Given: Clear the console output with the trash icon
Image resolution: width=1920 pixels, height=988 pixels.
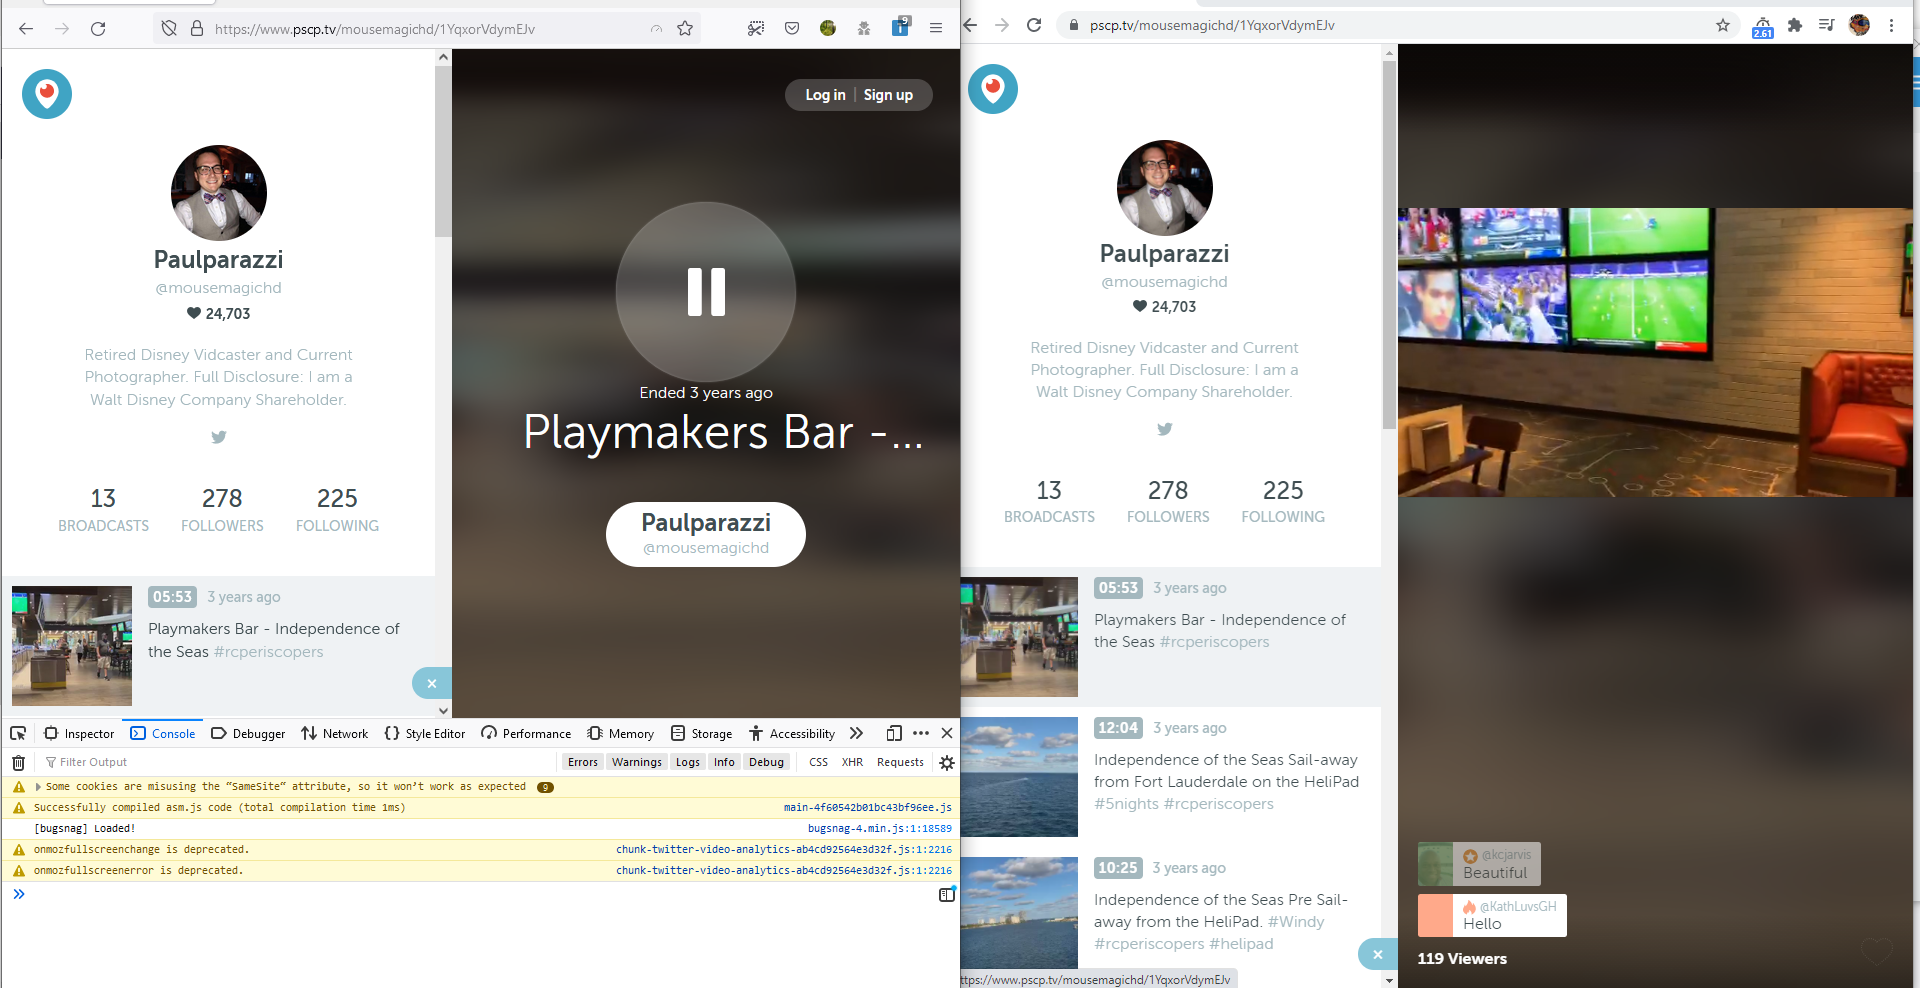Looking at the screenshot, I should click(18, 762).
